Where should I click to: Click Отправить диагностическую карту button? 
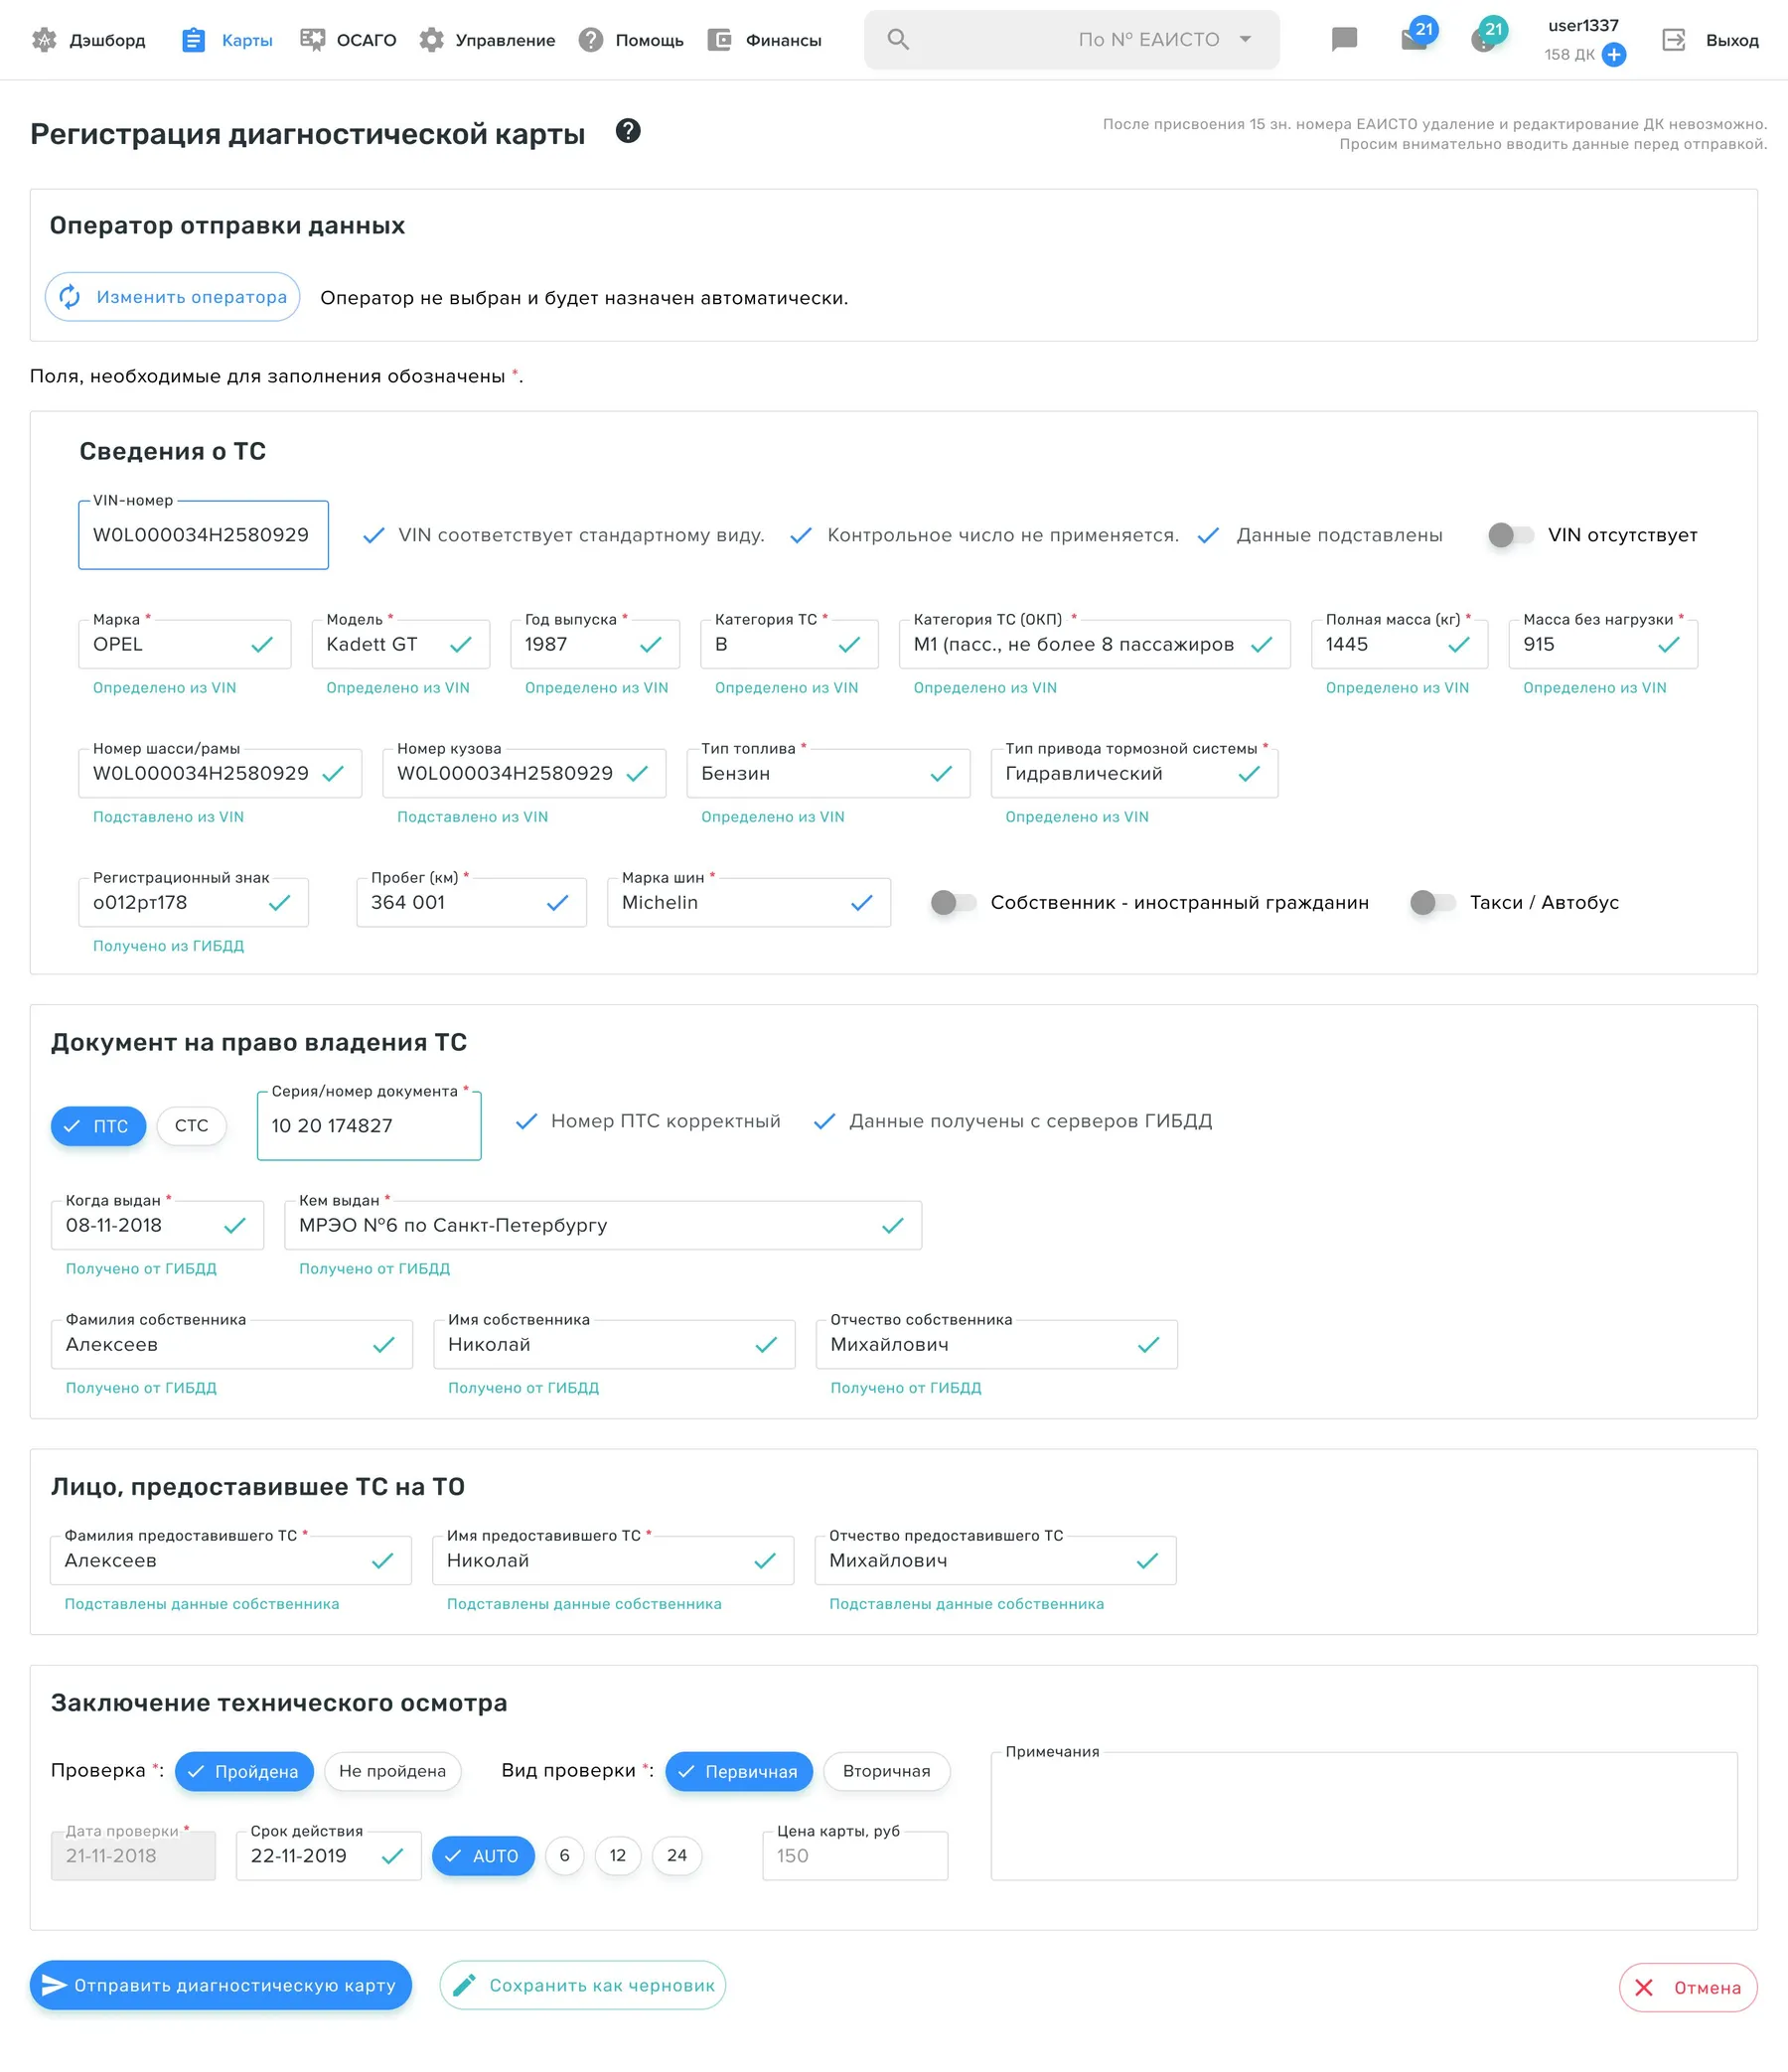point(221,1985)
